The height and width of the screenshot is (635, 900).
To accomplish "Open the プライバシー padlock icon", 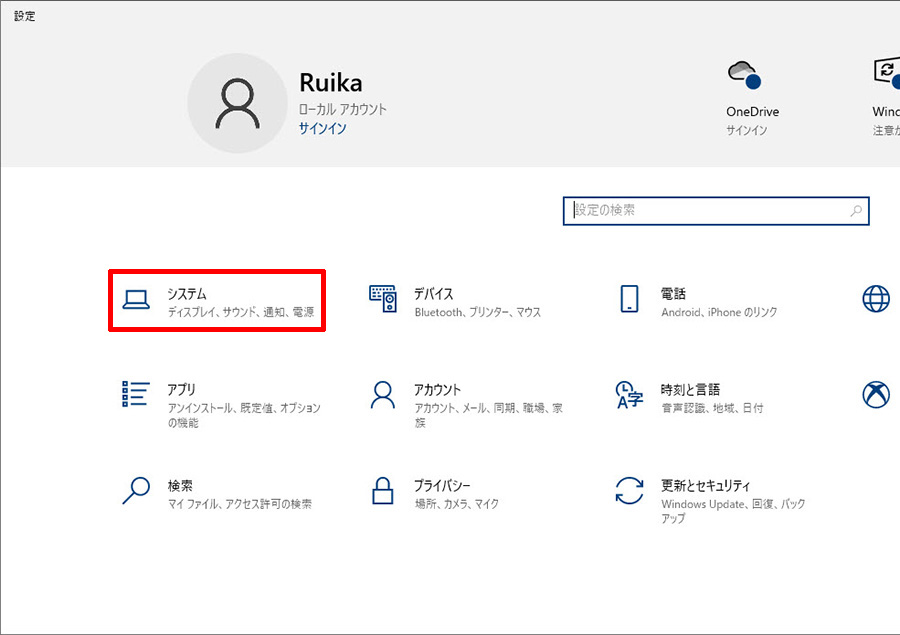I will click(383, 490).
